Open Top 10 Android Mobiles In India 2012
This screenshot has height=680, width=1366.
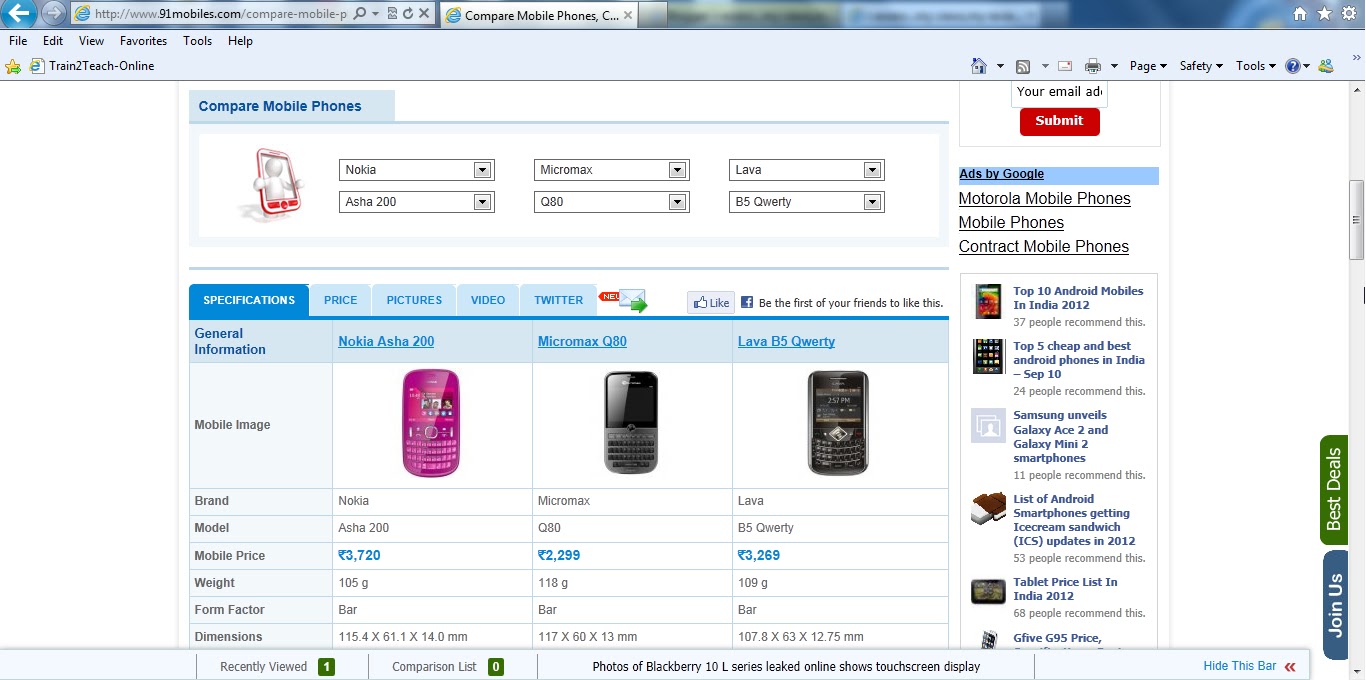pos(1078,298)
